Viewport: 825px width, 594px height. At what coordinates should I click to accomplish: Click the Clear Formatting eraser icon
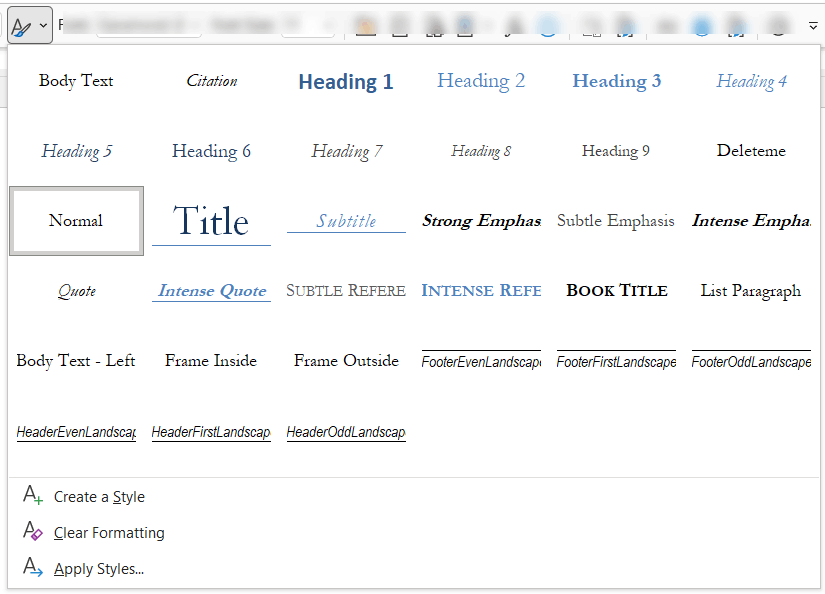(x=33, y=531)
